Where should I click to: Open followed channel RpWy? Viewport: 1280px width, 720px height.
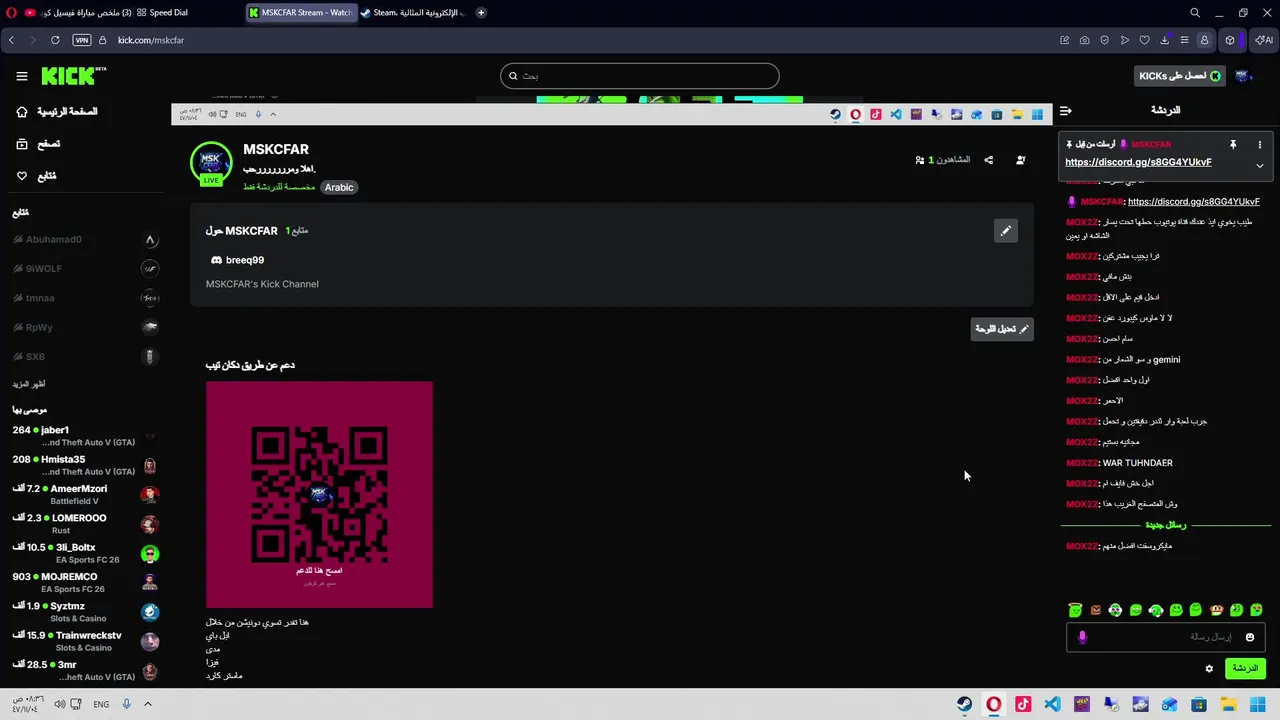[x=85, y=327]
